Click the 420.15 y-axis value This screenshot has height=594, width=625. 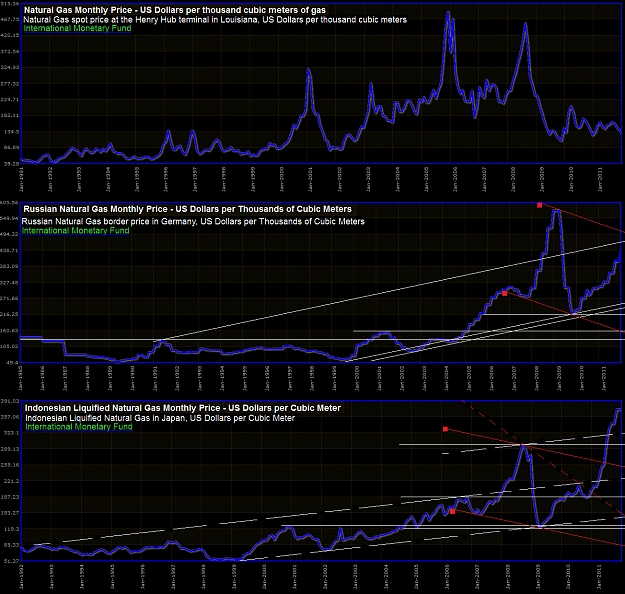click(x=10, y=35)
